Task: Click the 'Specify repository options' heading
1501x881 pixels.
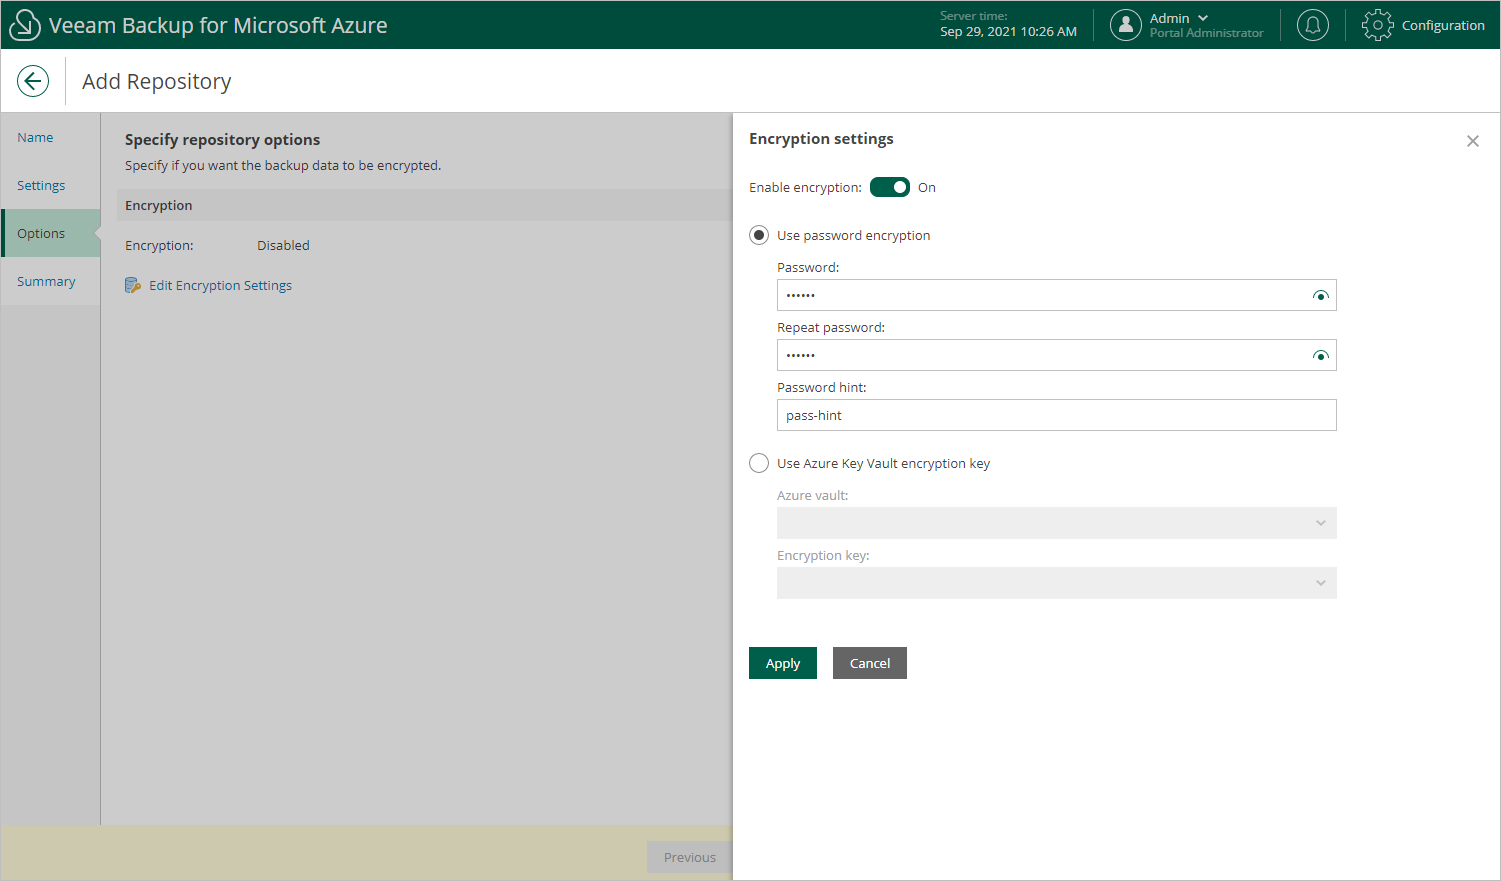Action: click(222, 140)
